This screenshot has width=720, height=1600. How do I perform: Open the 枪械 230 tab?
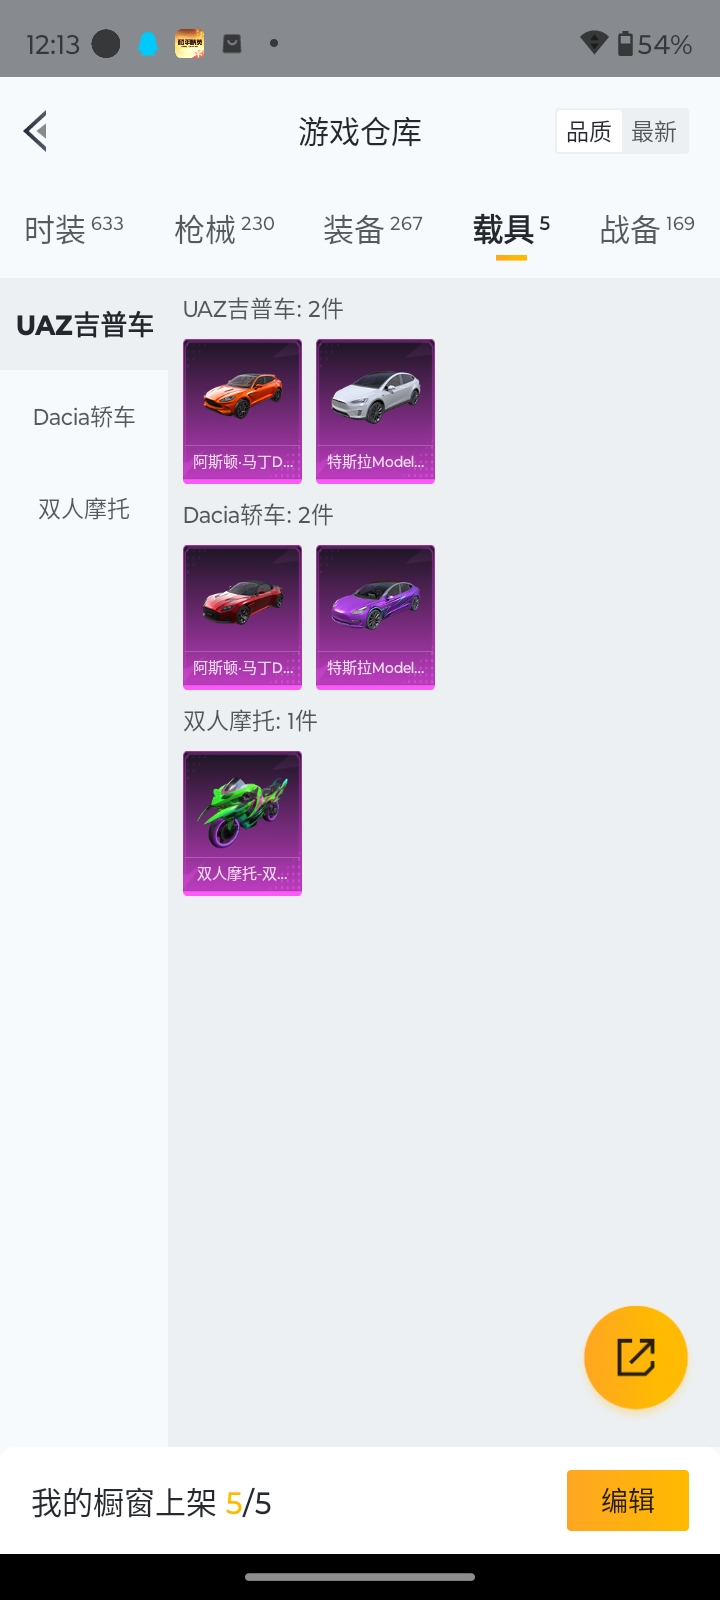(x=224, y=229)
